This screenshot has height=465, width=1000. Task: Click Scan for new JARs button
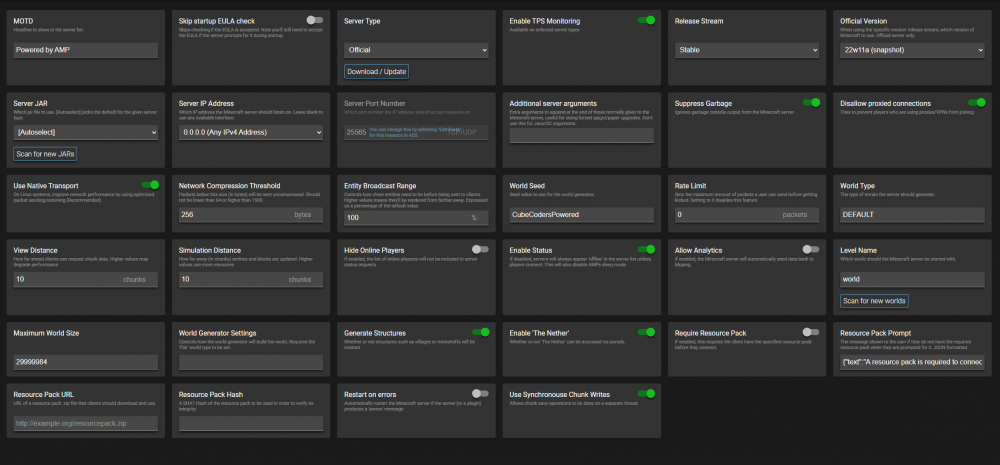tap(45, 154)
